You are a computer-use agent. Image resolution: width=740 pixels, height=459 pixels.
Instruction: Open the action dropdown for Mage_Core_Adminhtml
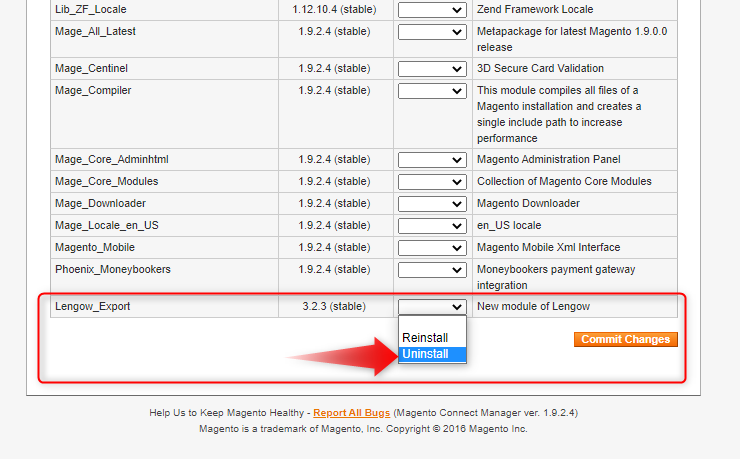click(x=432, y=160)
